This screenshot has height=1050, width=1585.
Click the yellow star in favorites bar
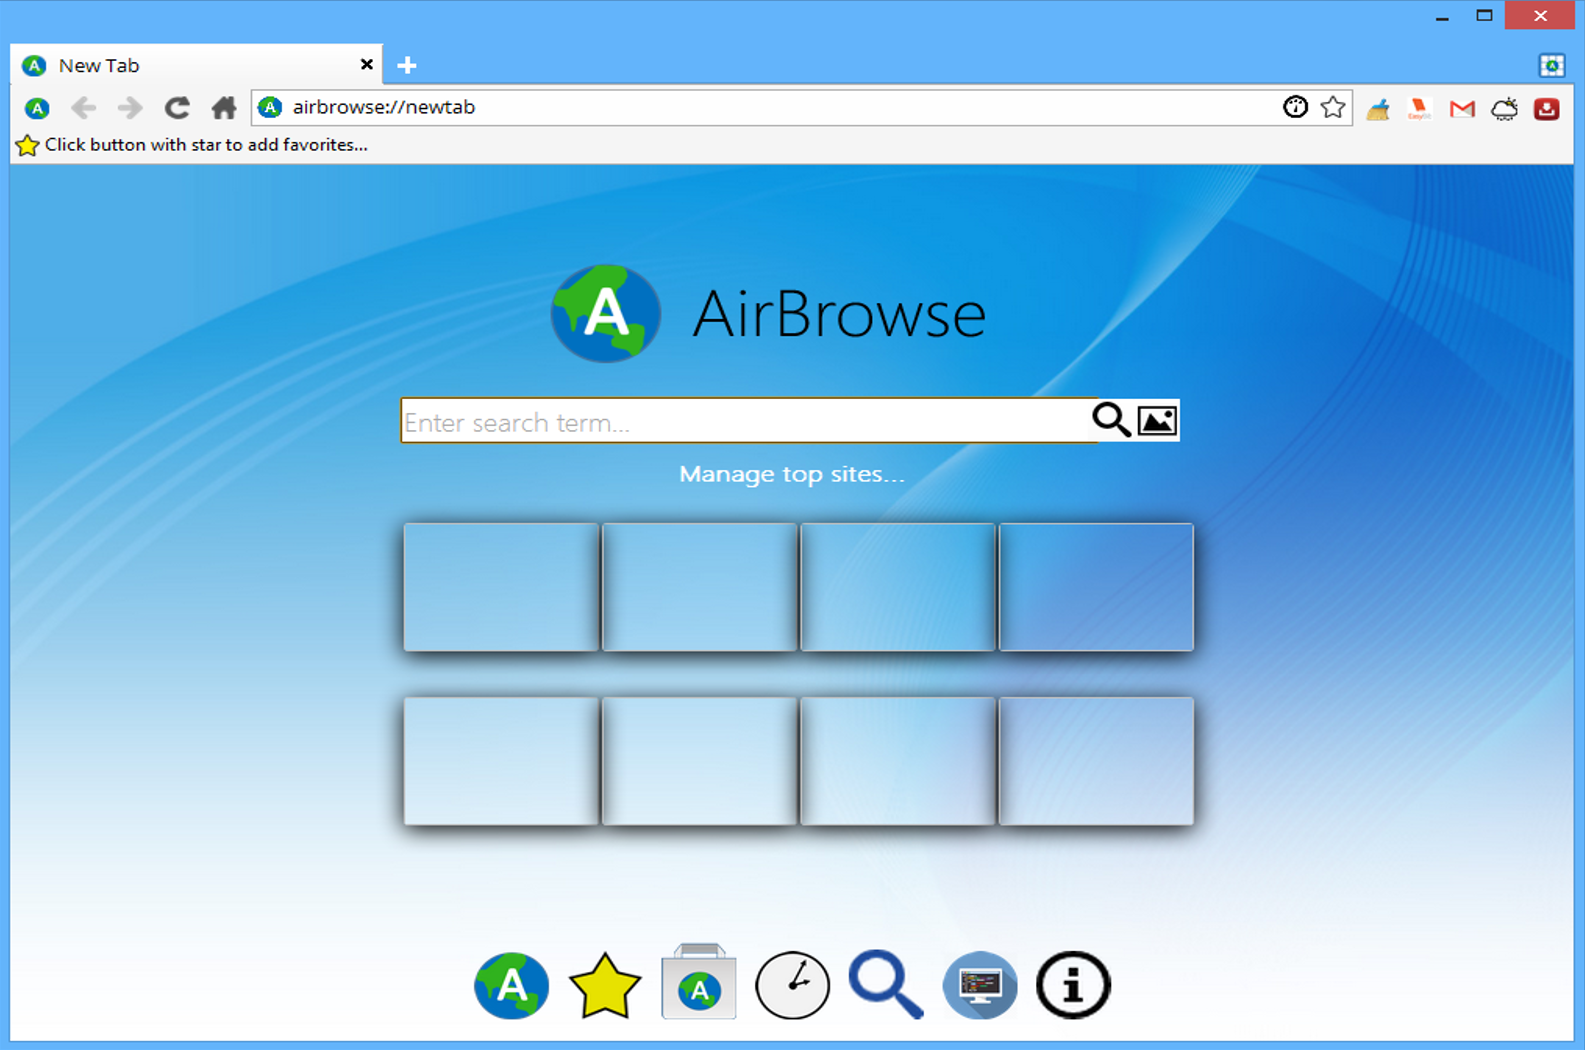(x=28, y=145)
